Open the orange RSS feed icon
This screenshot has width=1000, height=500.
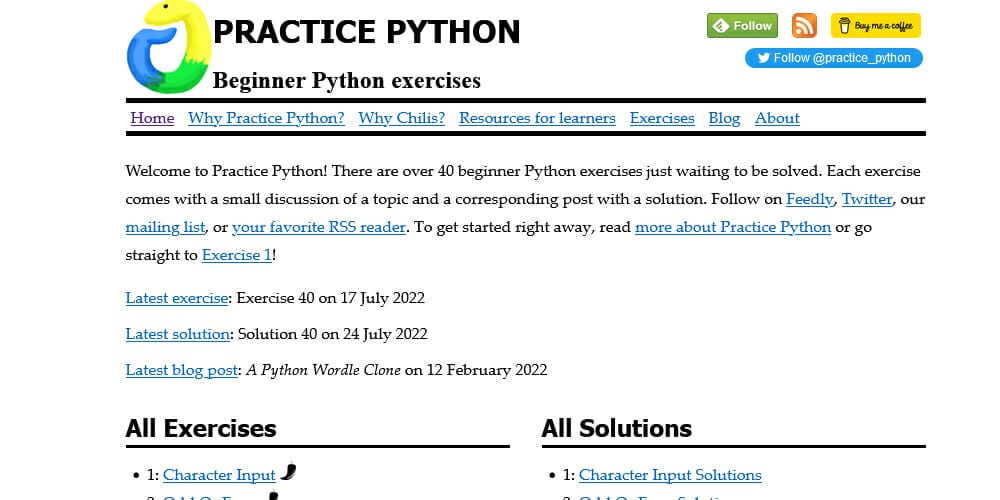click(804, 26)
